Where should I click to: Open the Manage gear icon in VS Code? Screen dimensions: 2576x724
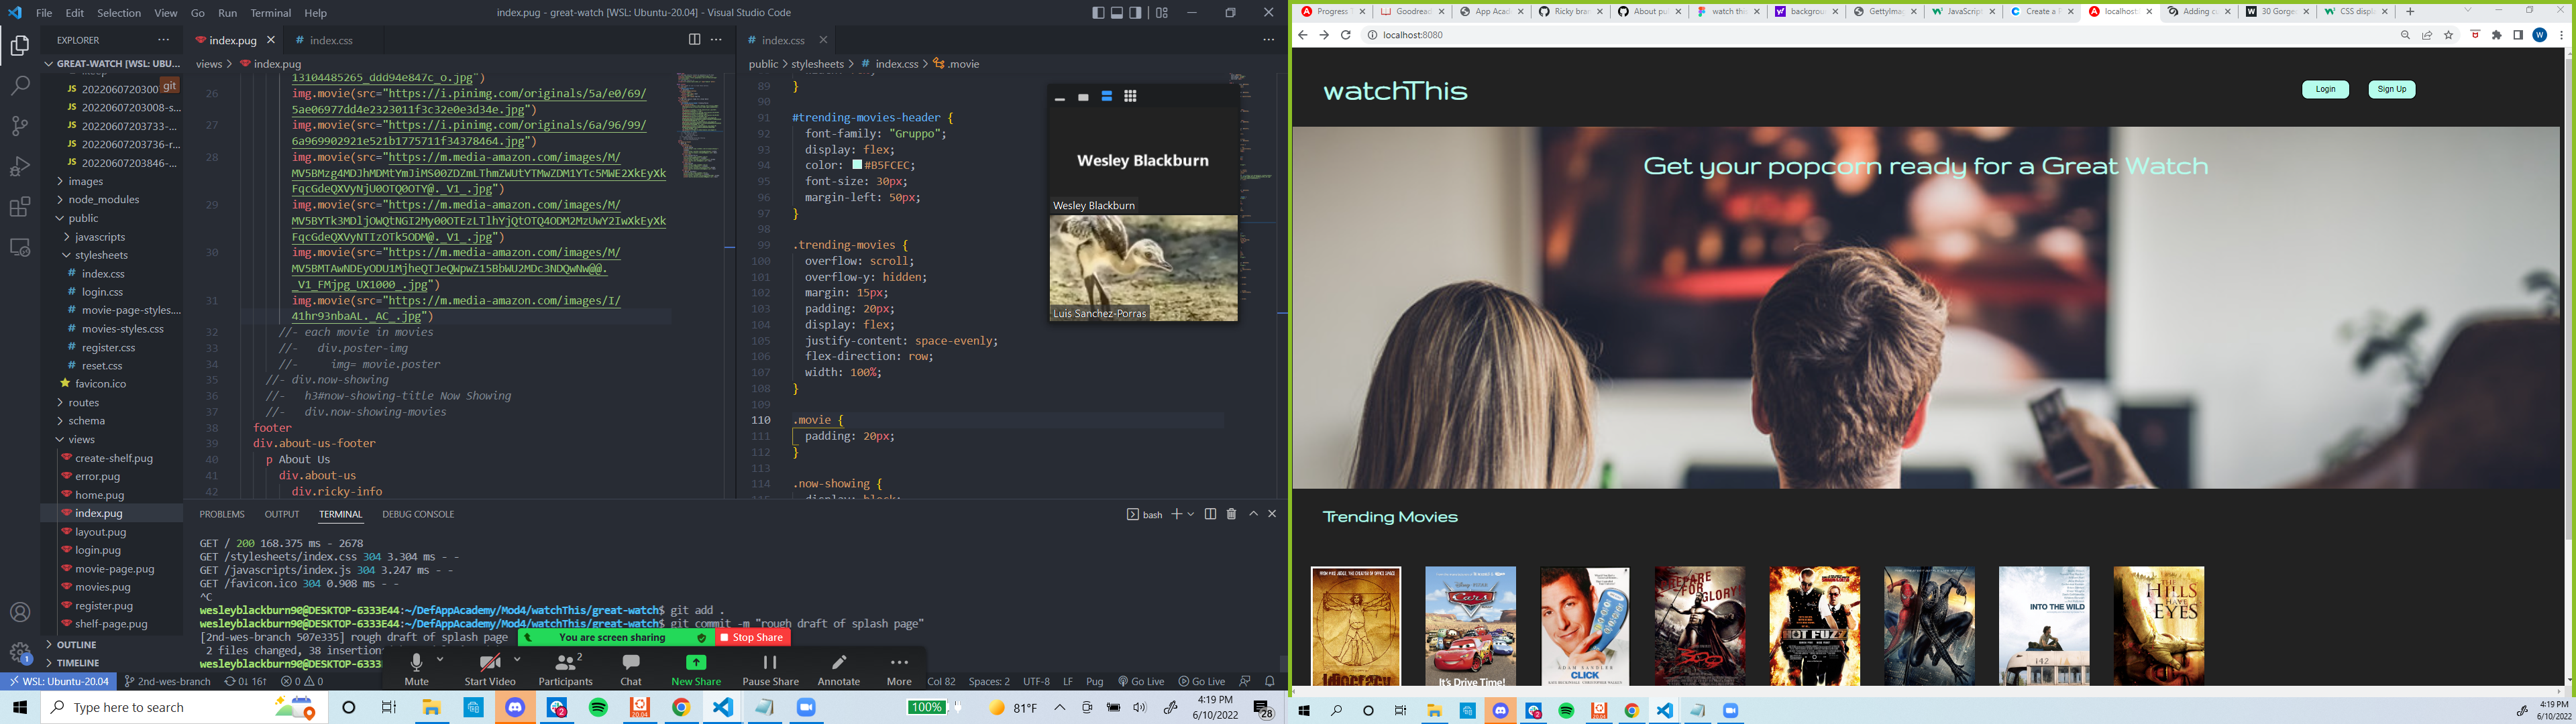[20, 652]
